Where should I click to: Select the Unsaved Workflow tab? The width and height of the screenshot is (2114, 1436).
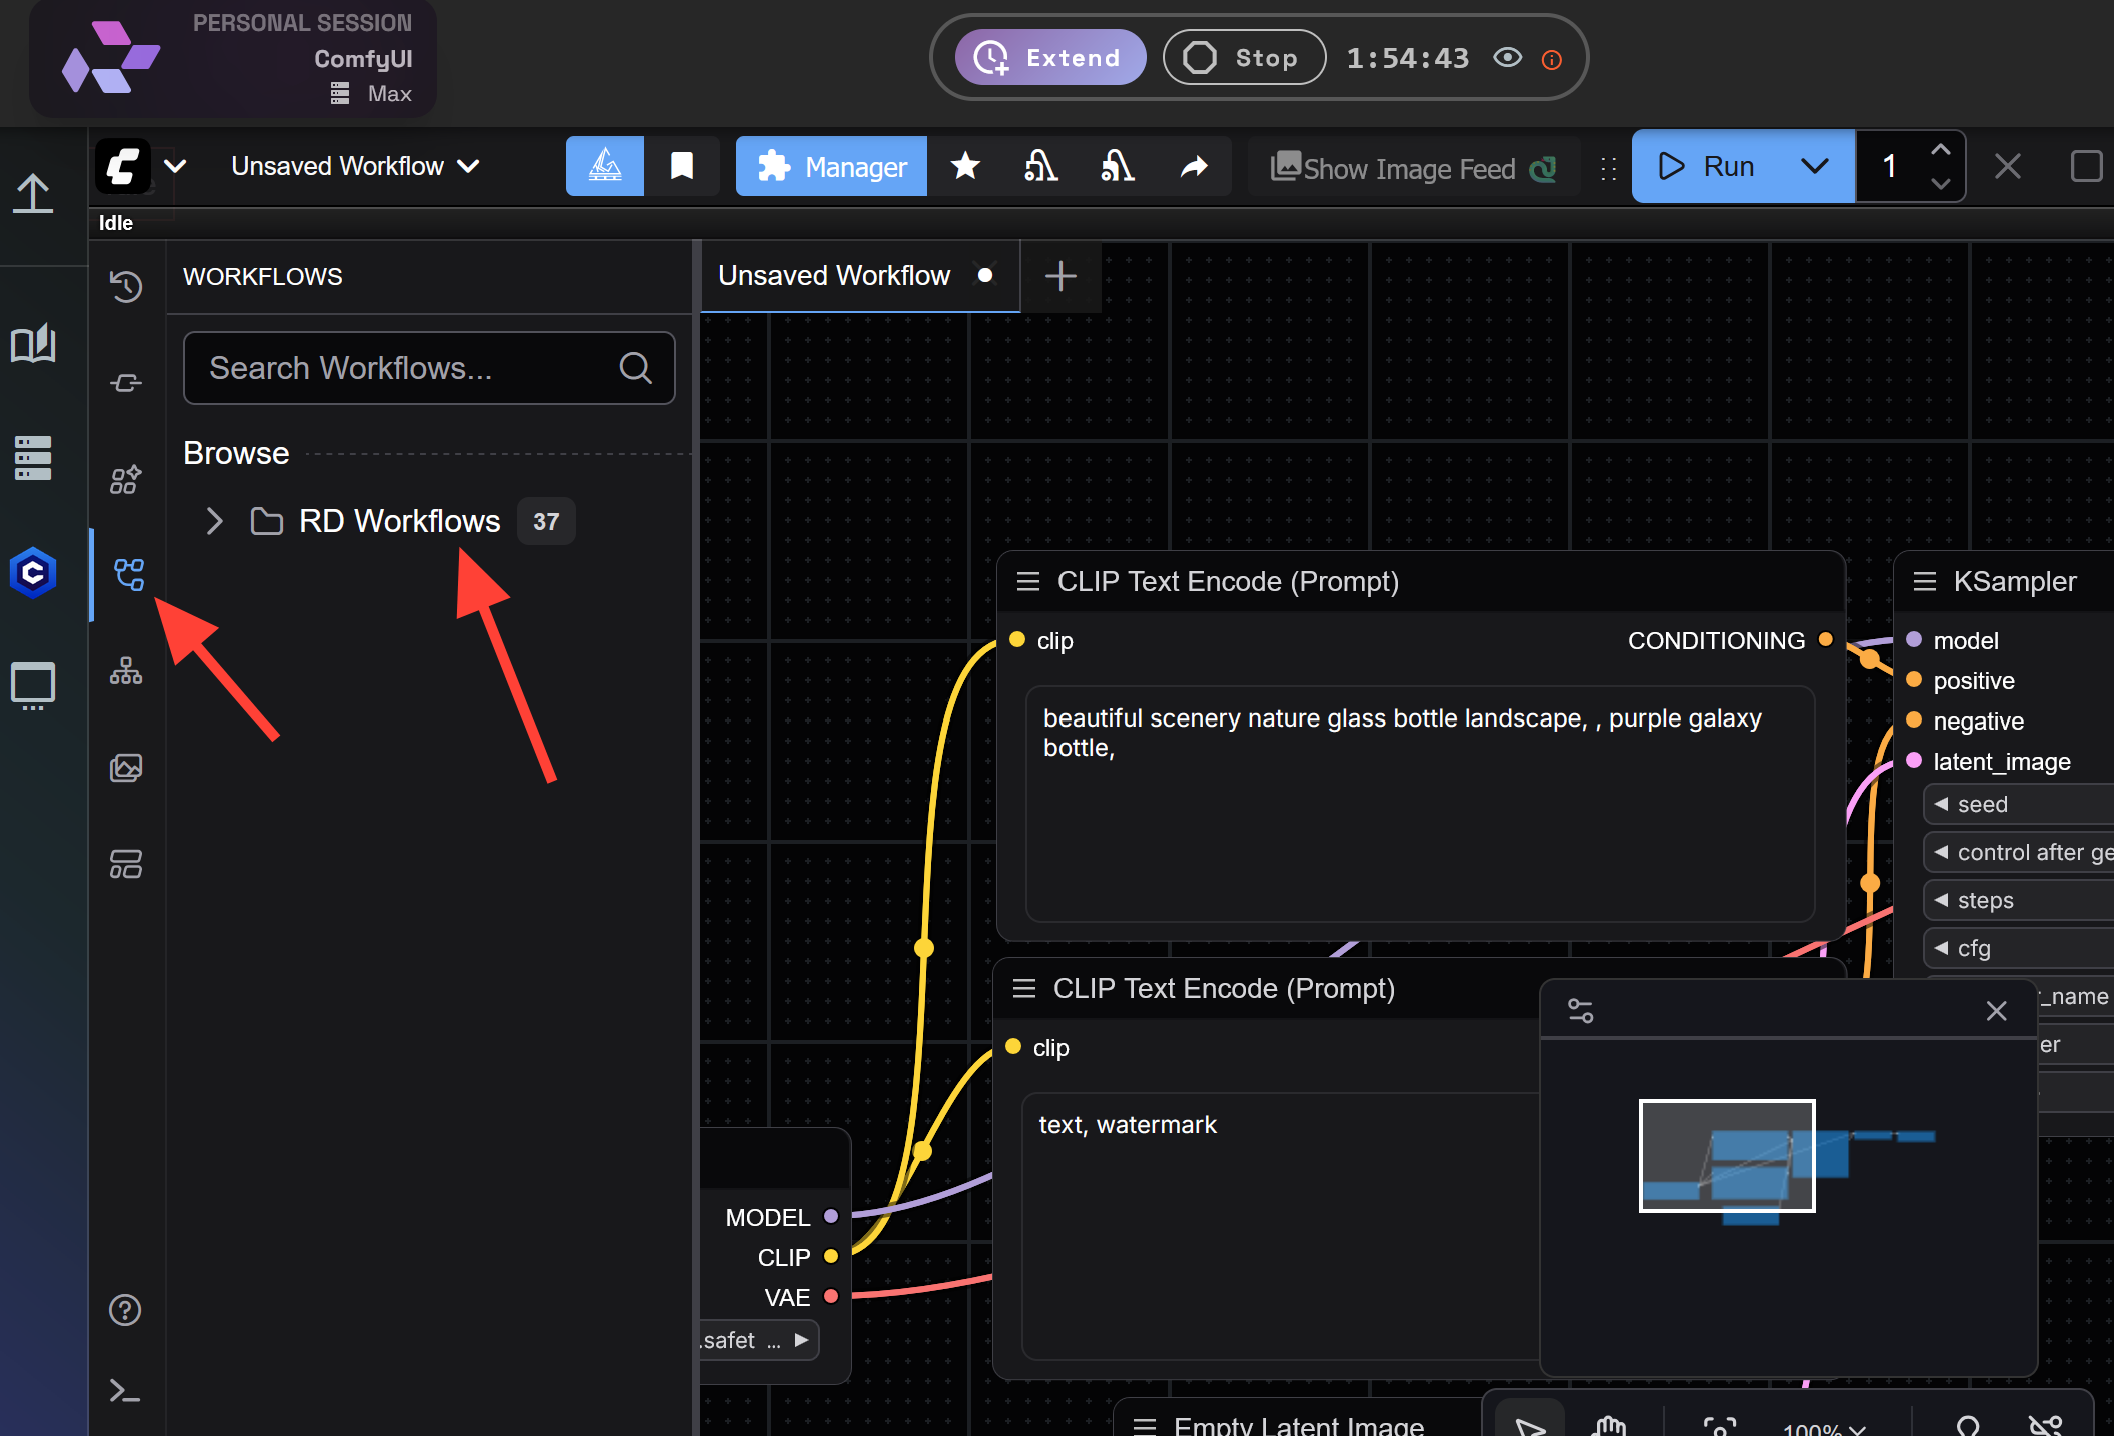point(834,276)
